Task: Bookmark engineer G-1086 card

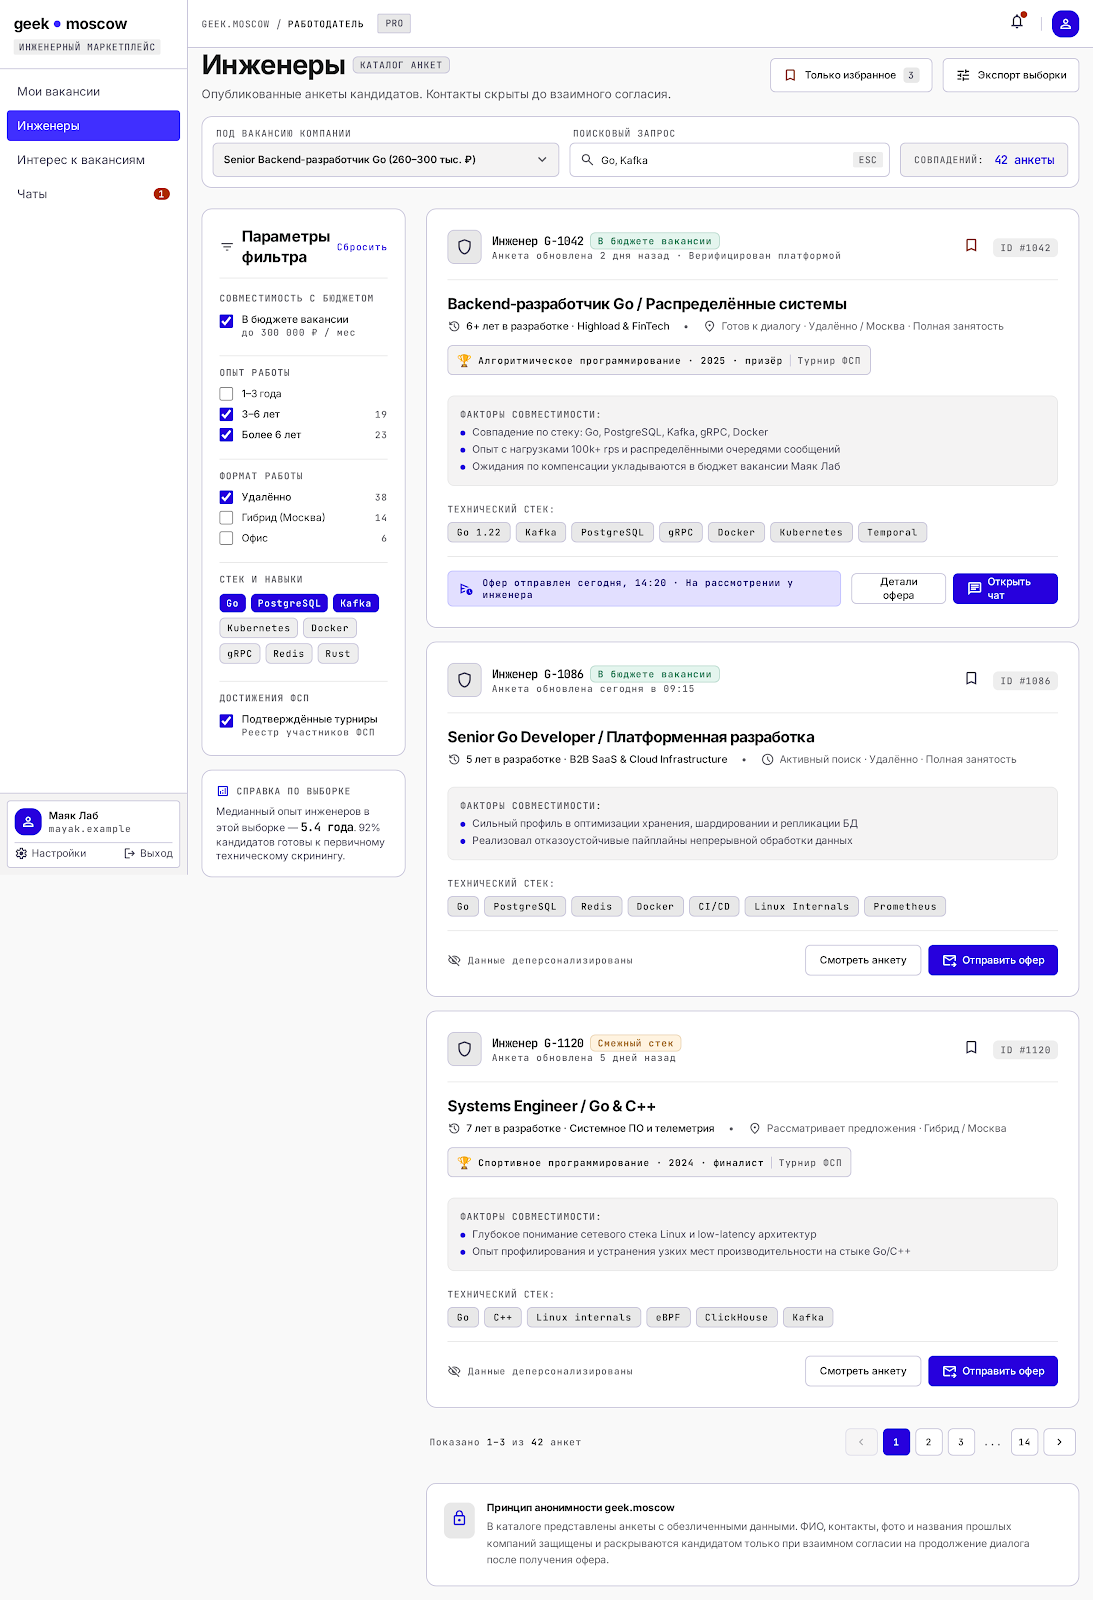Action: click(x=970, y=678)
